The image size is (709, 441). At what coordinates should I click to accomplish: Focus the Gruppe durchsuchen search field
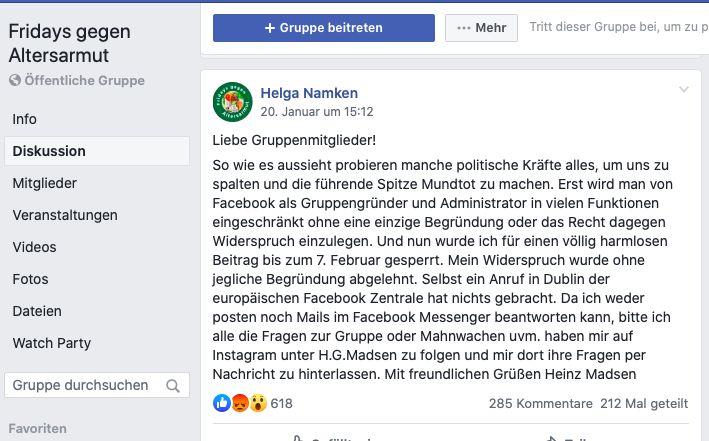[x=82, y=386]
